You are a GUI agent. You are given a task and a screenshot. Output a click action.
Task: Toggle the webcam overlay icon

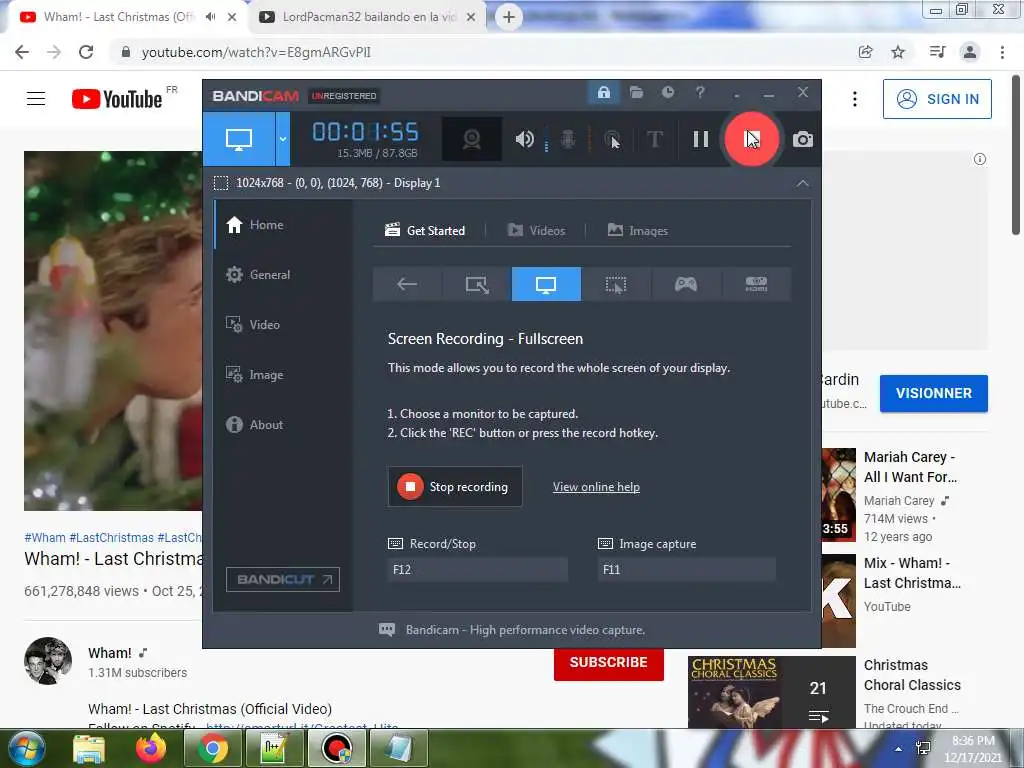[x=472, y=139]
